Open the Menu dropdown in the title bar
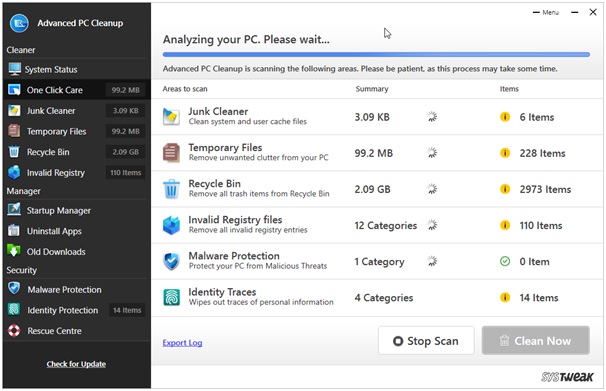Viewport: 606px width, 391px height. pyautogui.click(x=546, y=12)
